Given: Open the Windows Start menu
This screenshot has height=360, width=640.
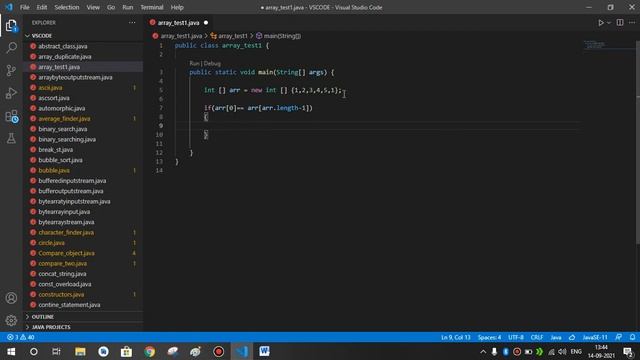Looking at the screenshot, I should [11, 351].
